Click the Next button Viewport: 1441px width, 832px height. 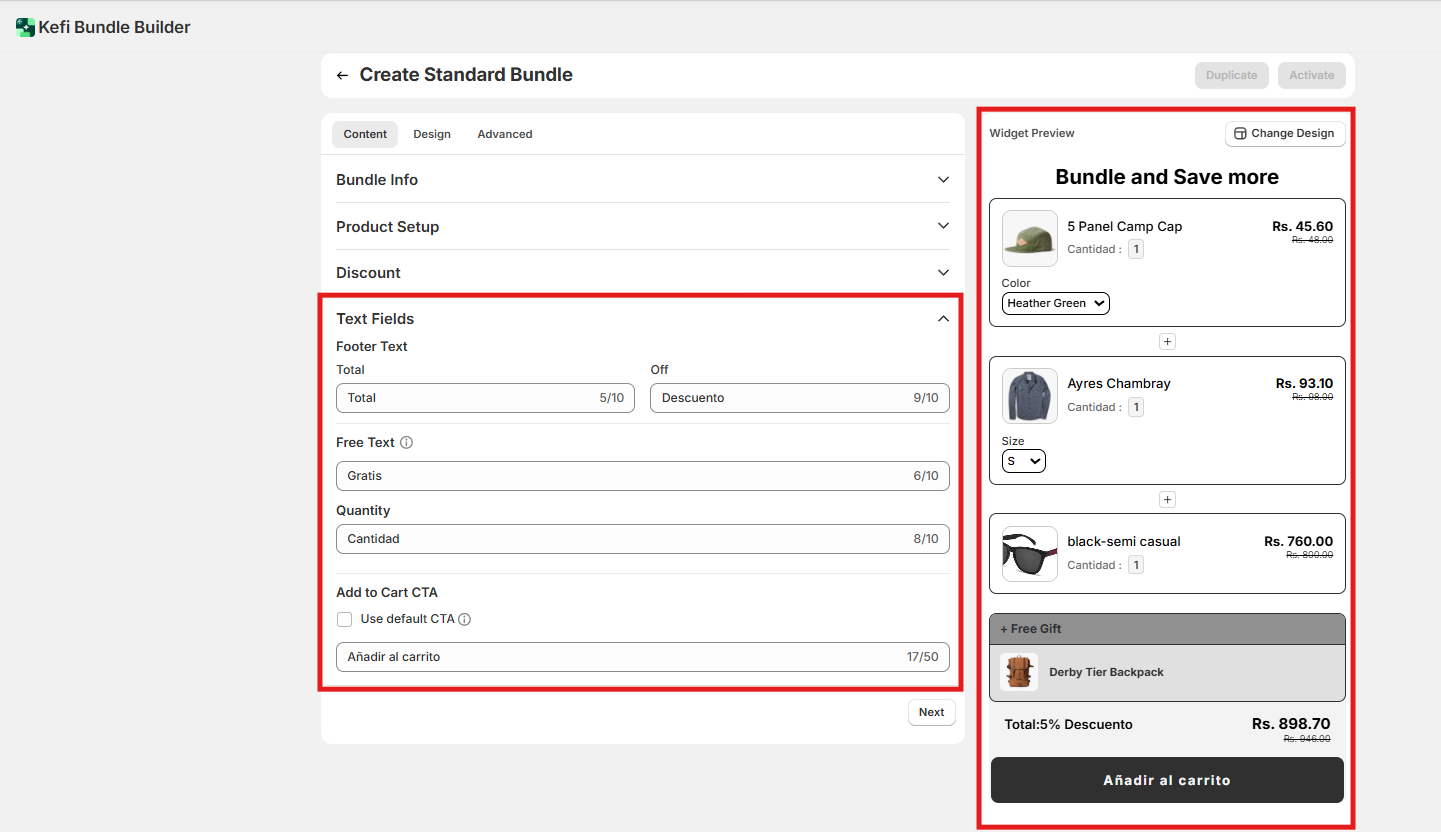tap(931, 712)
